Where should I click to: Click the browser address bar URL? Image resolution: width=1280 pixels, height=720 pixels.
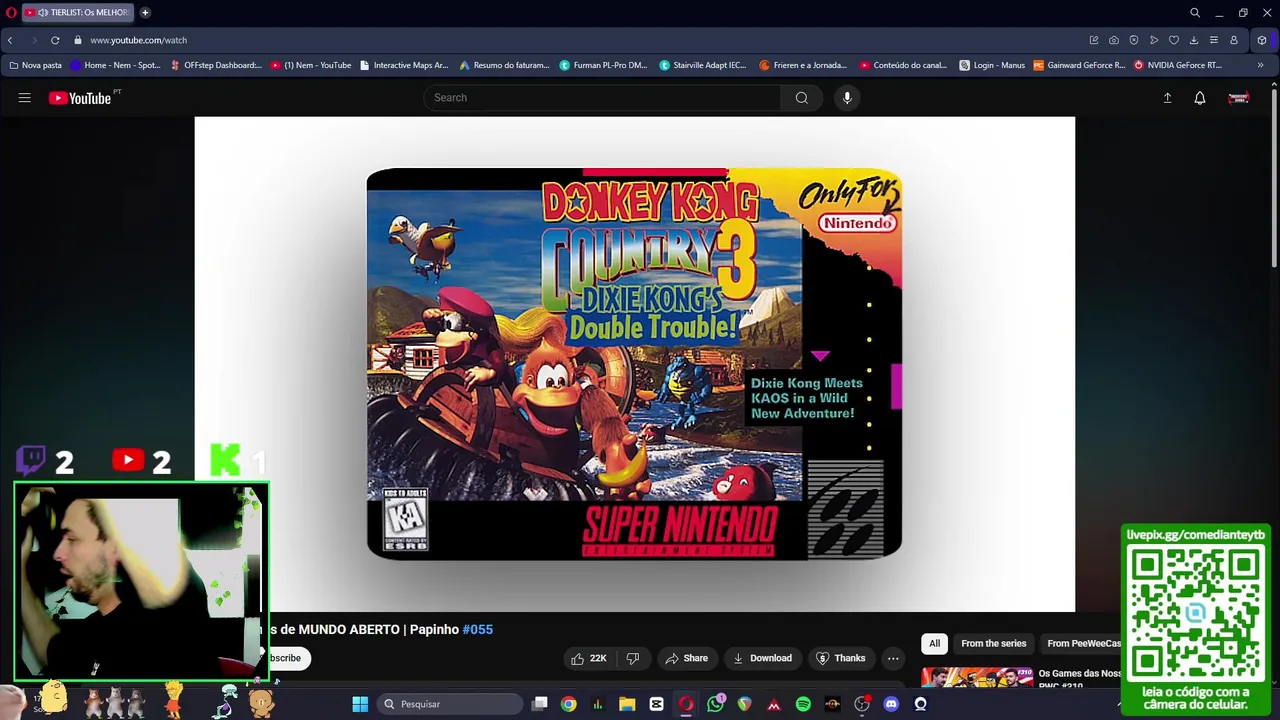point(138,40)
